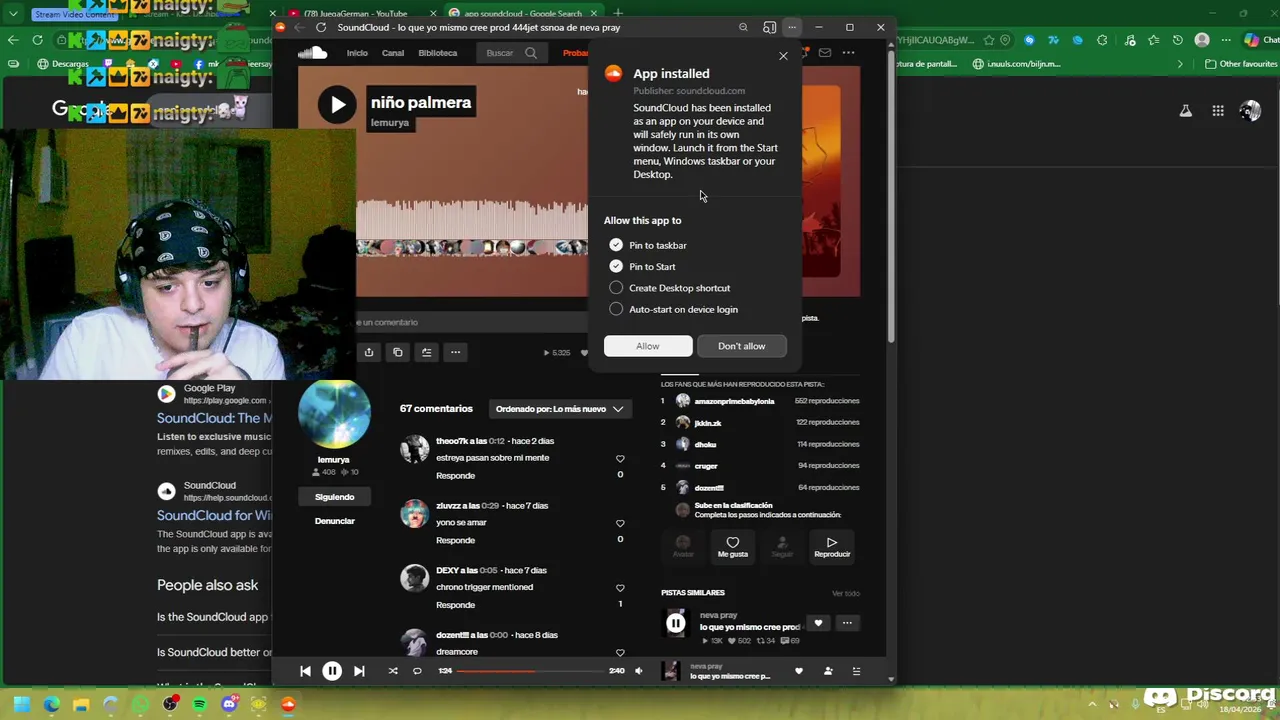Skip to the next track
Screen dimensions: 1280x720
click(359, 671)
